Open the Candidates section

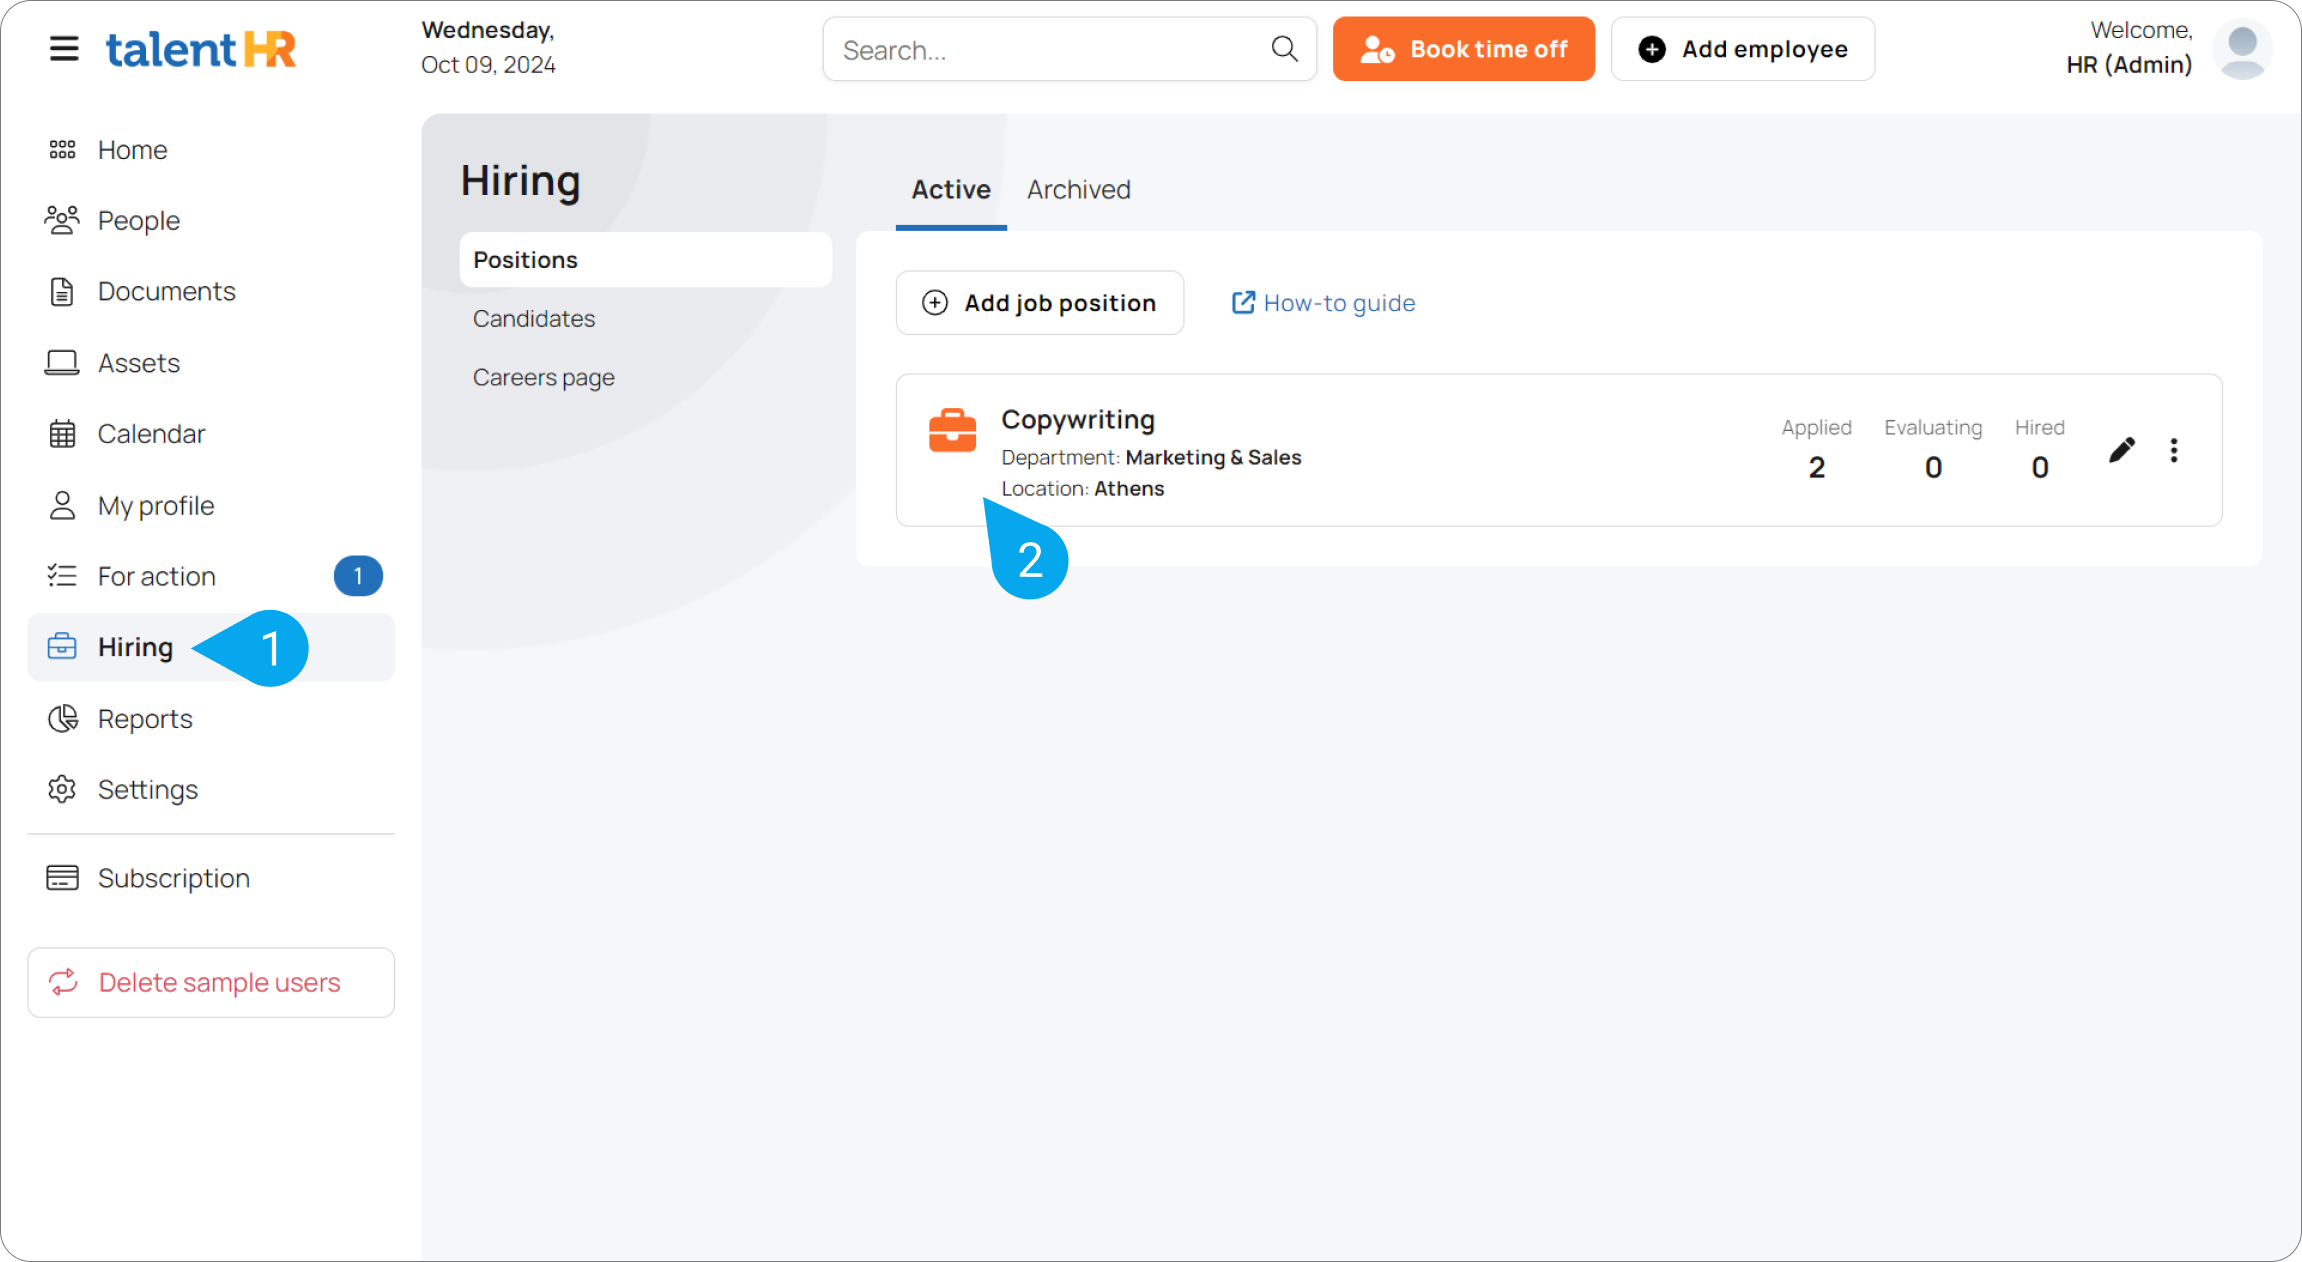click(533, 319)
